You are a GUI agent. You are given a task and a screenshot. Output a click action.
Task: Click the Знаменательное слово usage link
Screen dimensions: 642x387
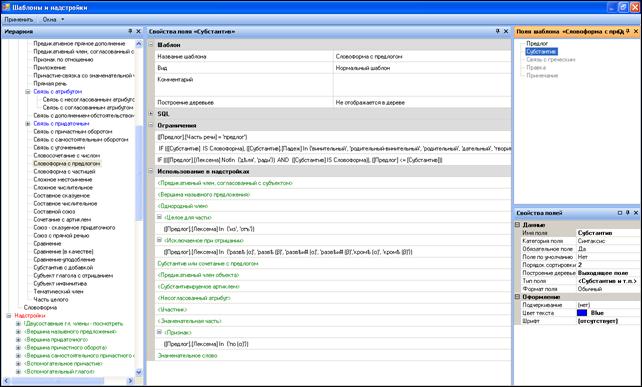[x=187, y=355]
